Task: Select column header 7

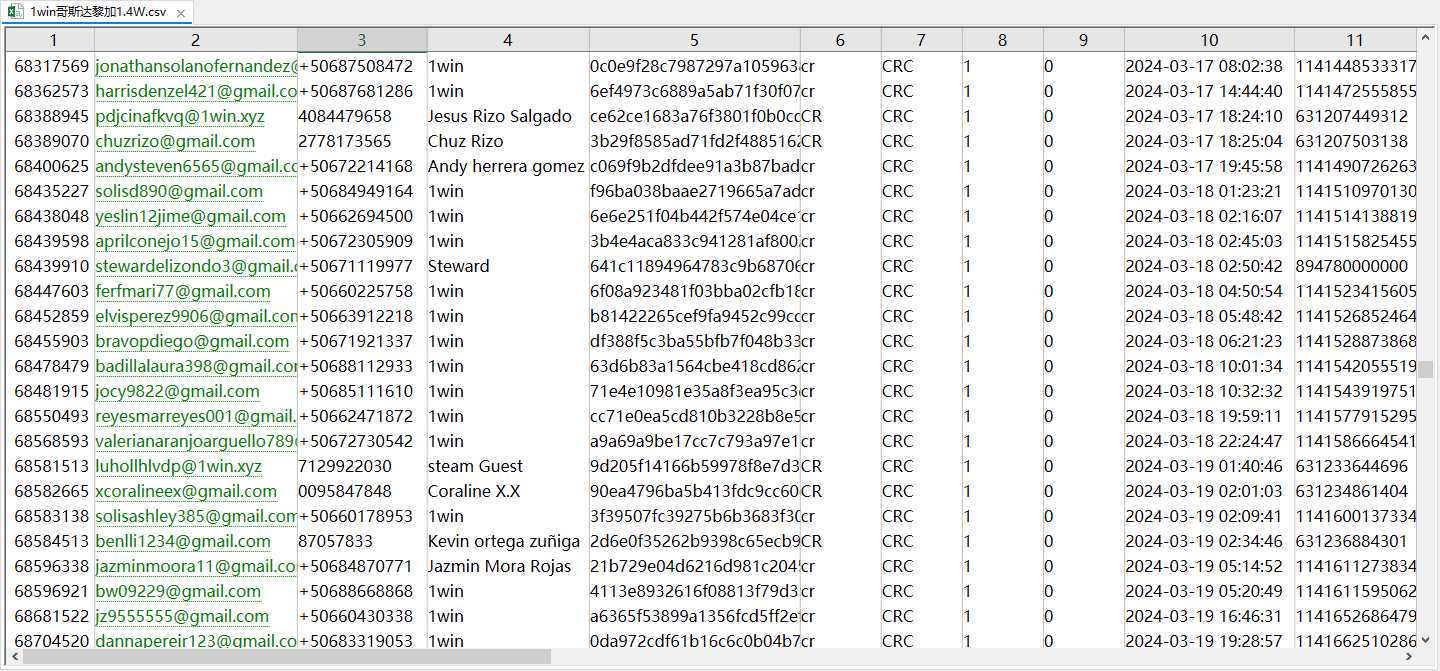Action: (921, 40)
